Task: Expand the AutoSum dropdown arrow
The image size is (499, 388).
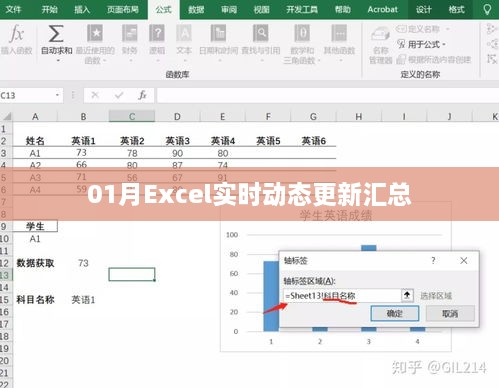Action: 58,61
